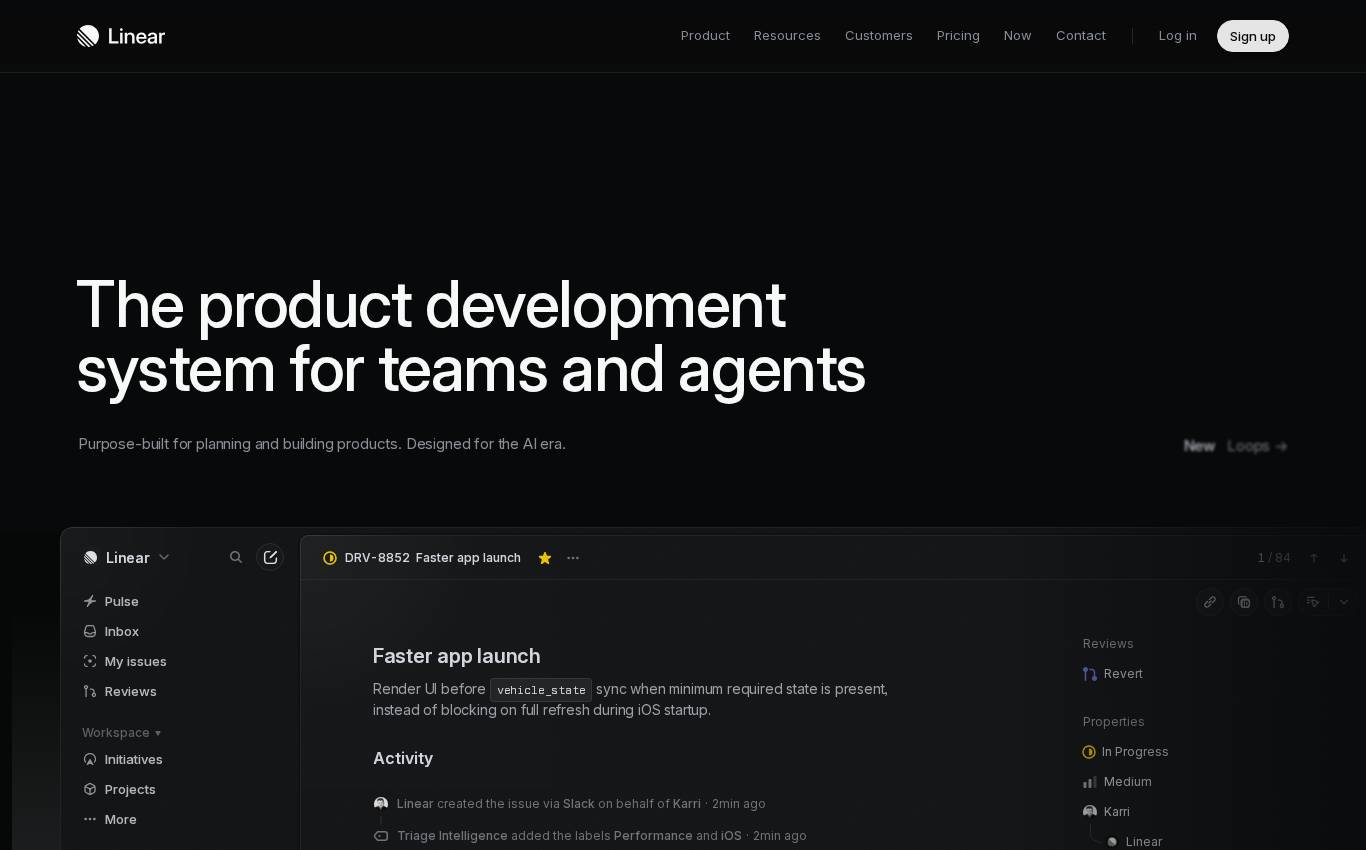Screen dimensions: 1366x850
Task: Toggle the favorite star on the issue
Action: coord(545,558)
